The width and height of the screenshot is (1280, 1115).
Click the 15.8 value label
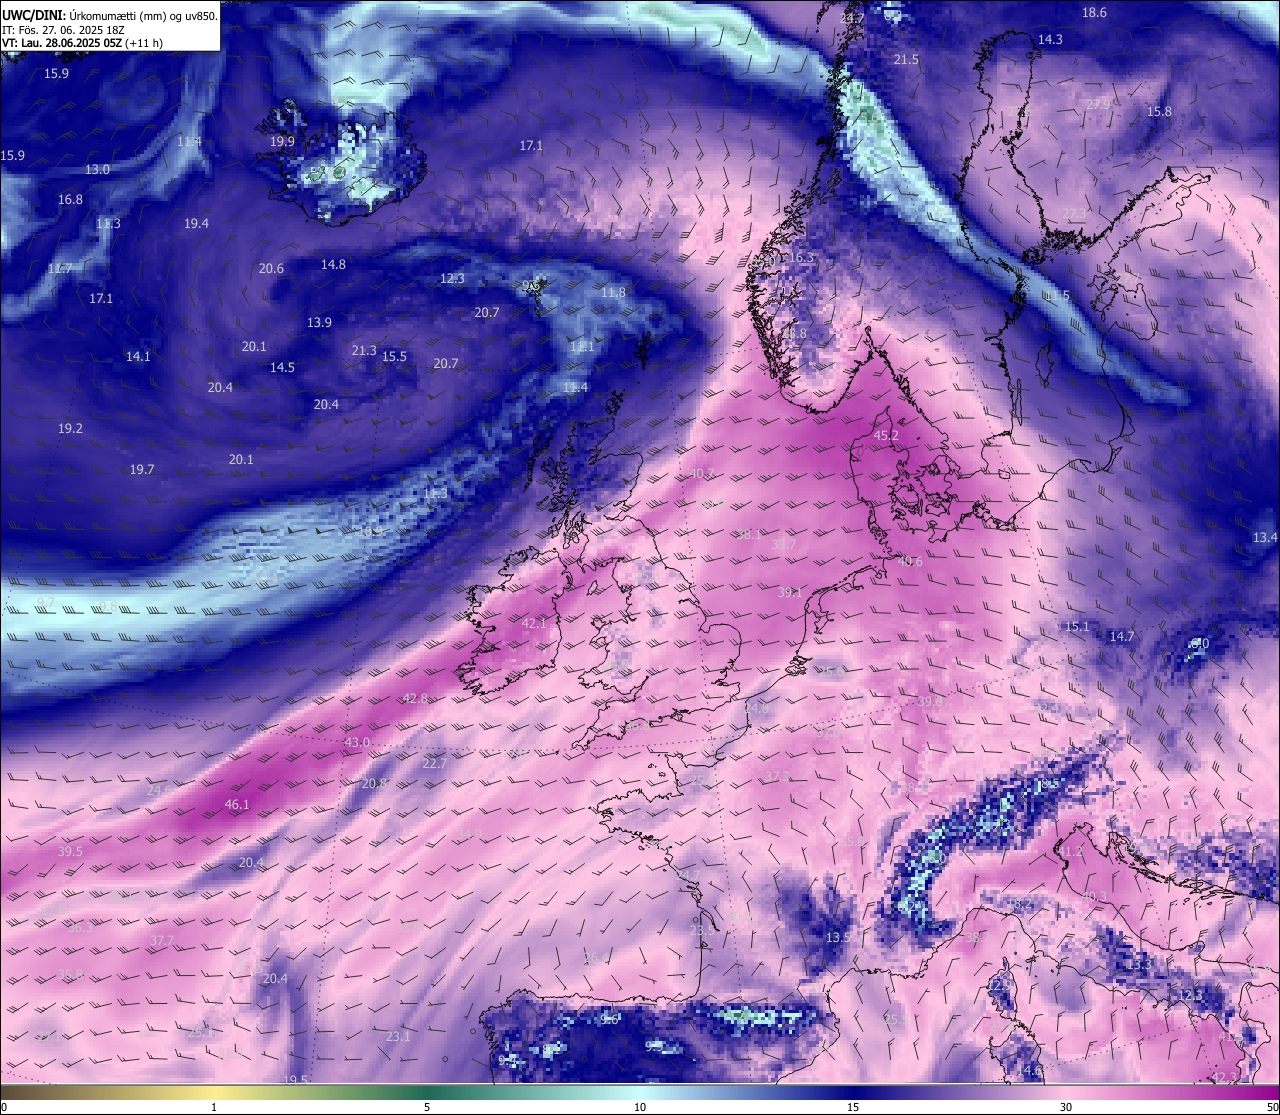[1159, 111]
